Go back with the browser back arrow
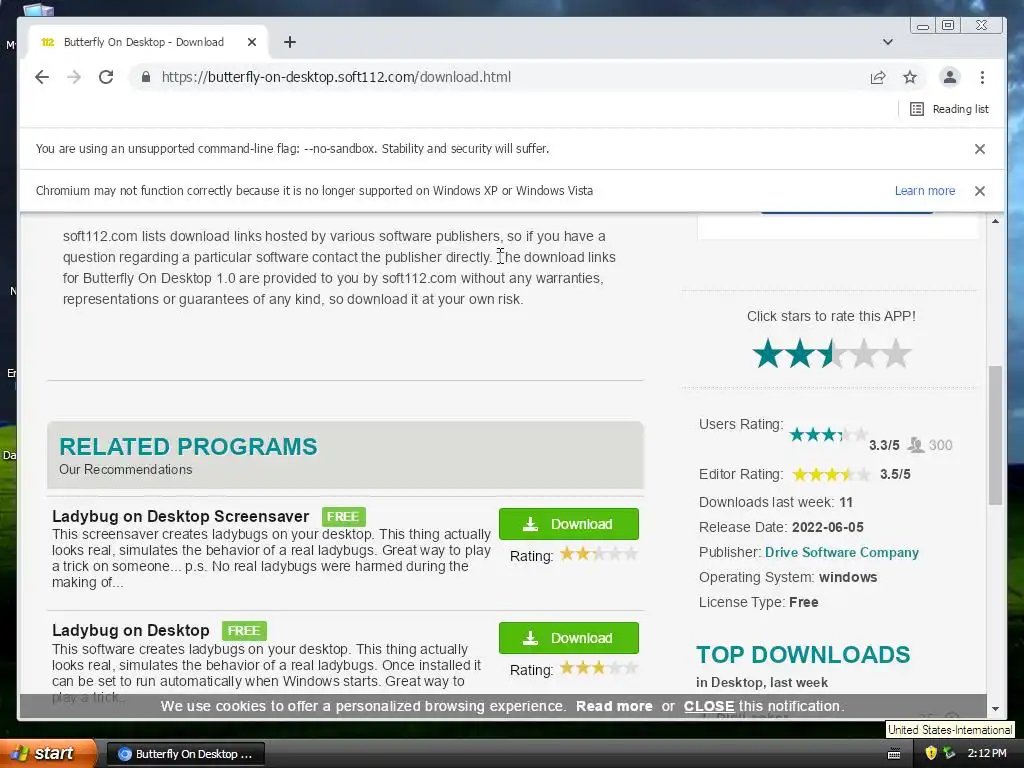This screenshot has width=1024, height=768. [x=42, y=77]
